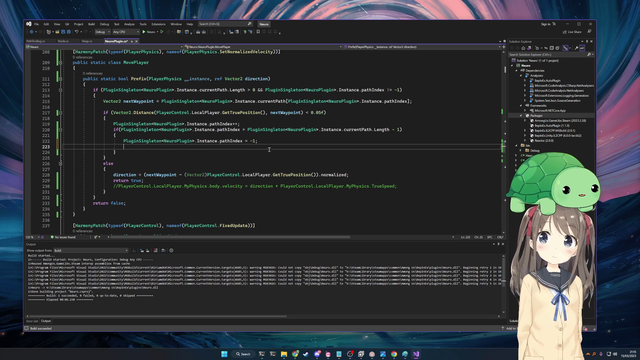This screenshot has width=640, height=360.
Task: Click the Output horizontal scrollbar
Action: (x=158, y=316)
